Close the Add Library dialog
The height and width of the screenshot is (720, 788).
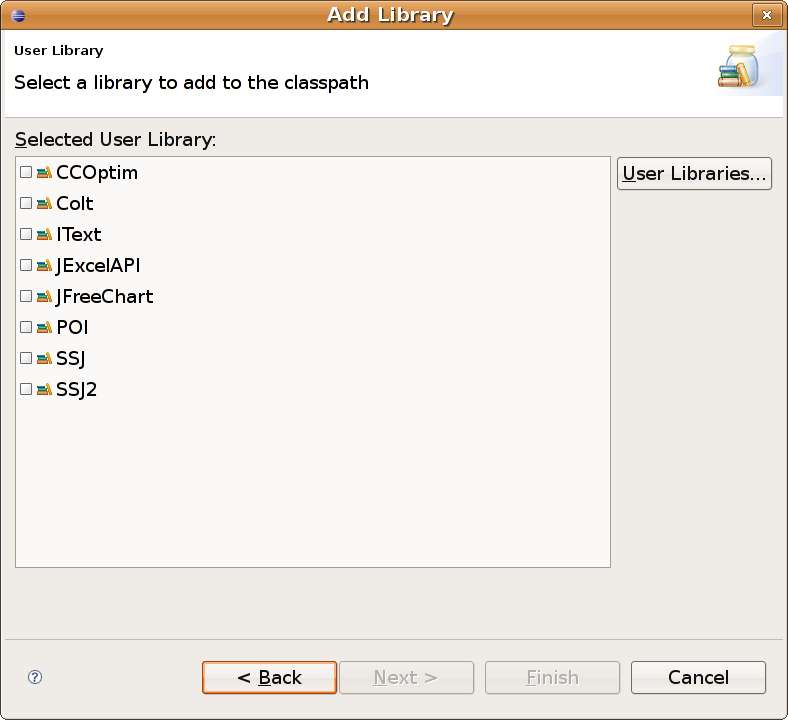[x=766, y=15]
